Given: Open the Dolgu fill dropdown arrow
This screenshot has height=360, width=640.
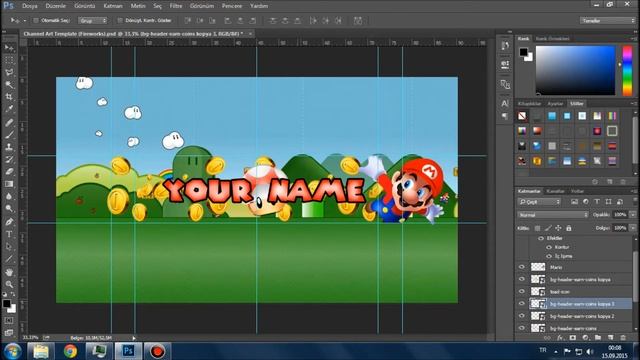Looking at the screenshot, I should click(x=633, y=228).
